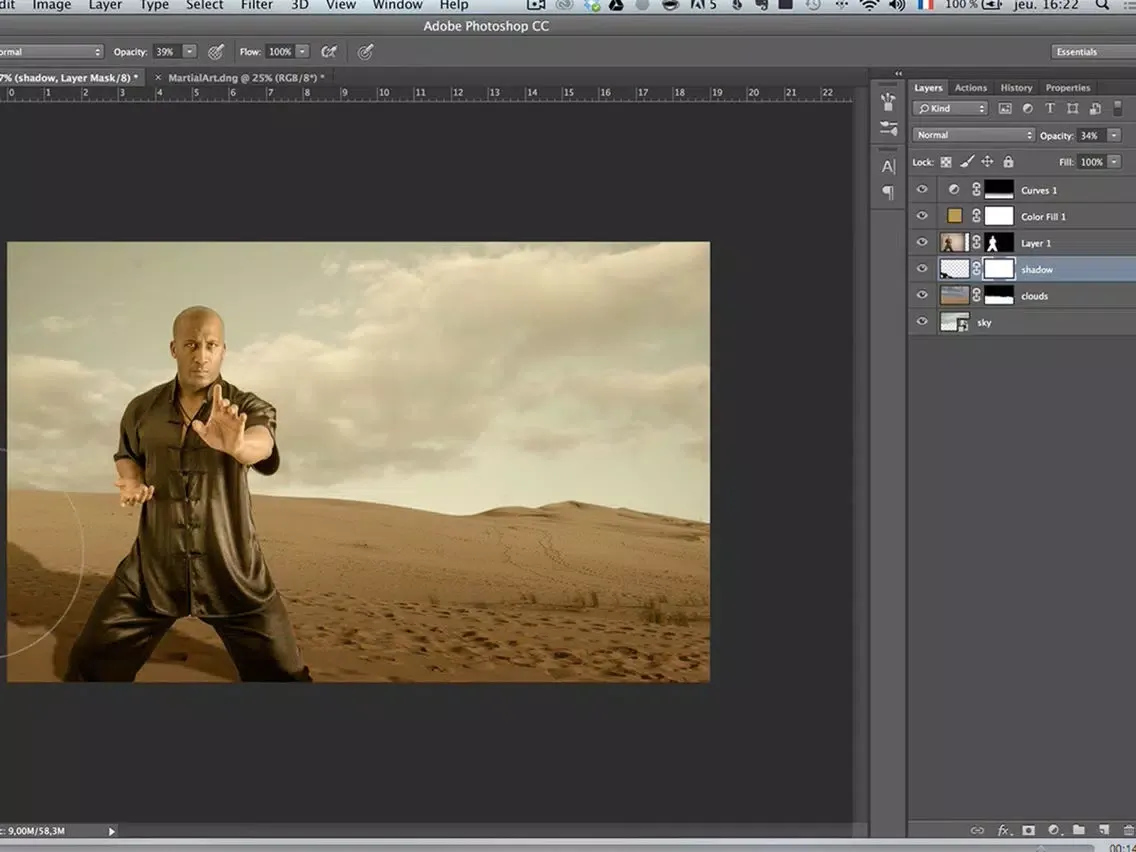Open the 3D menu
The width and height of the screenshot is (1136, 852).
tap(299, 5)
